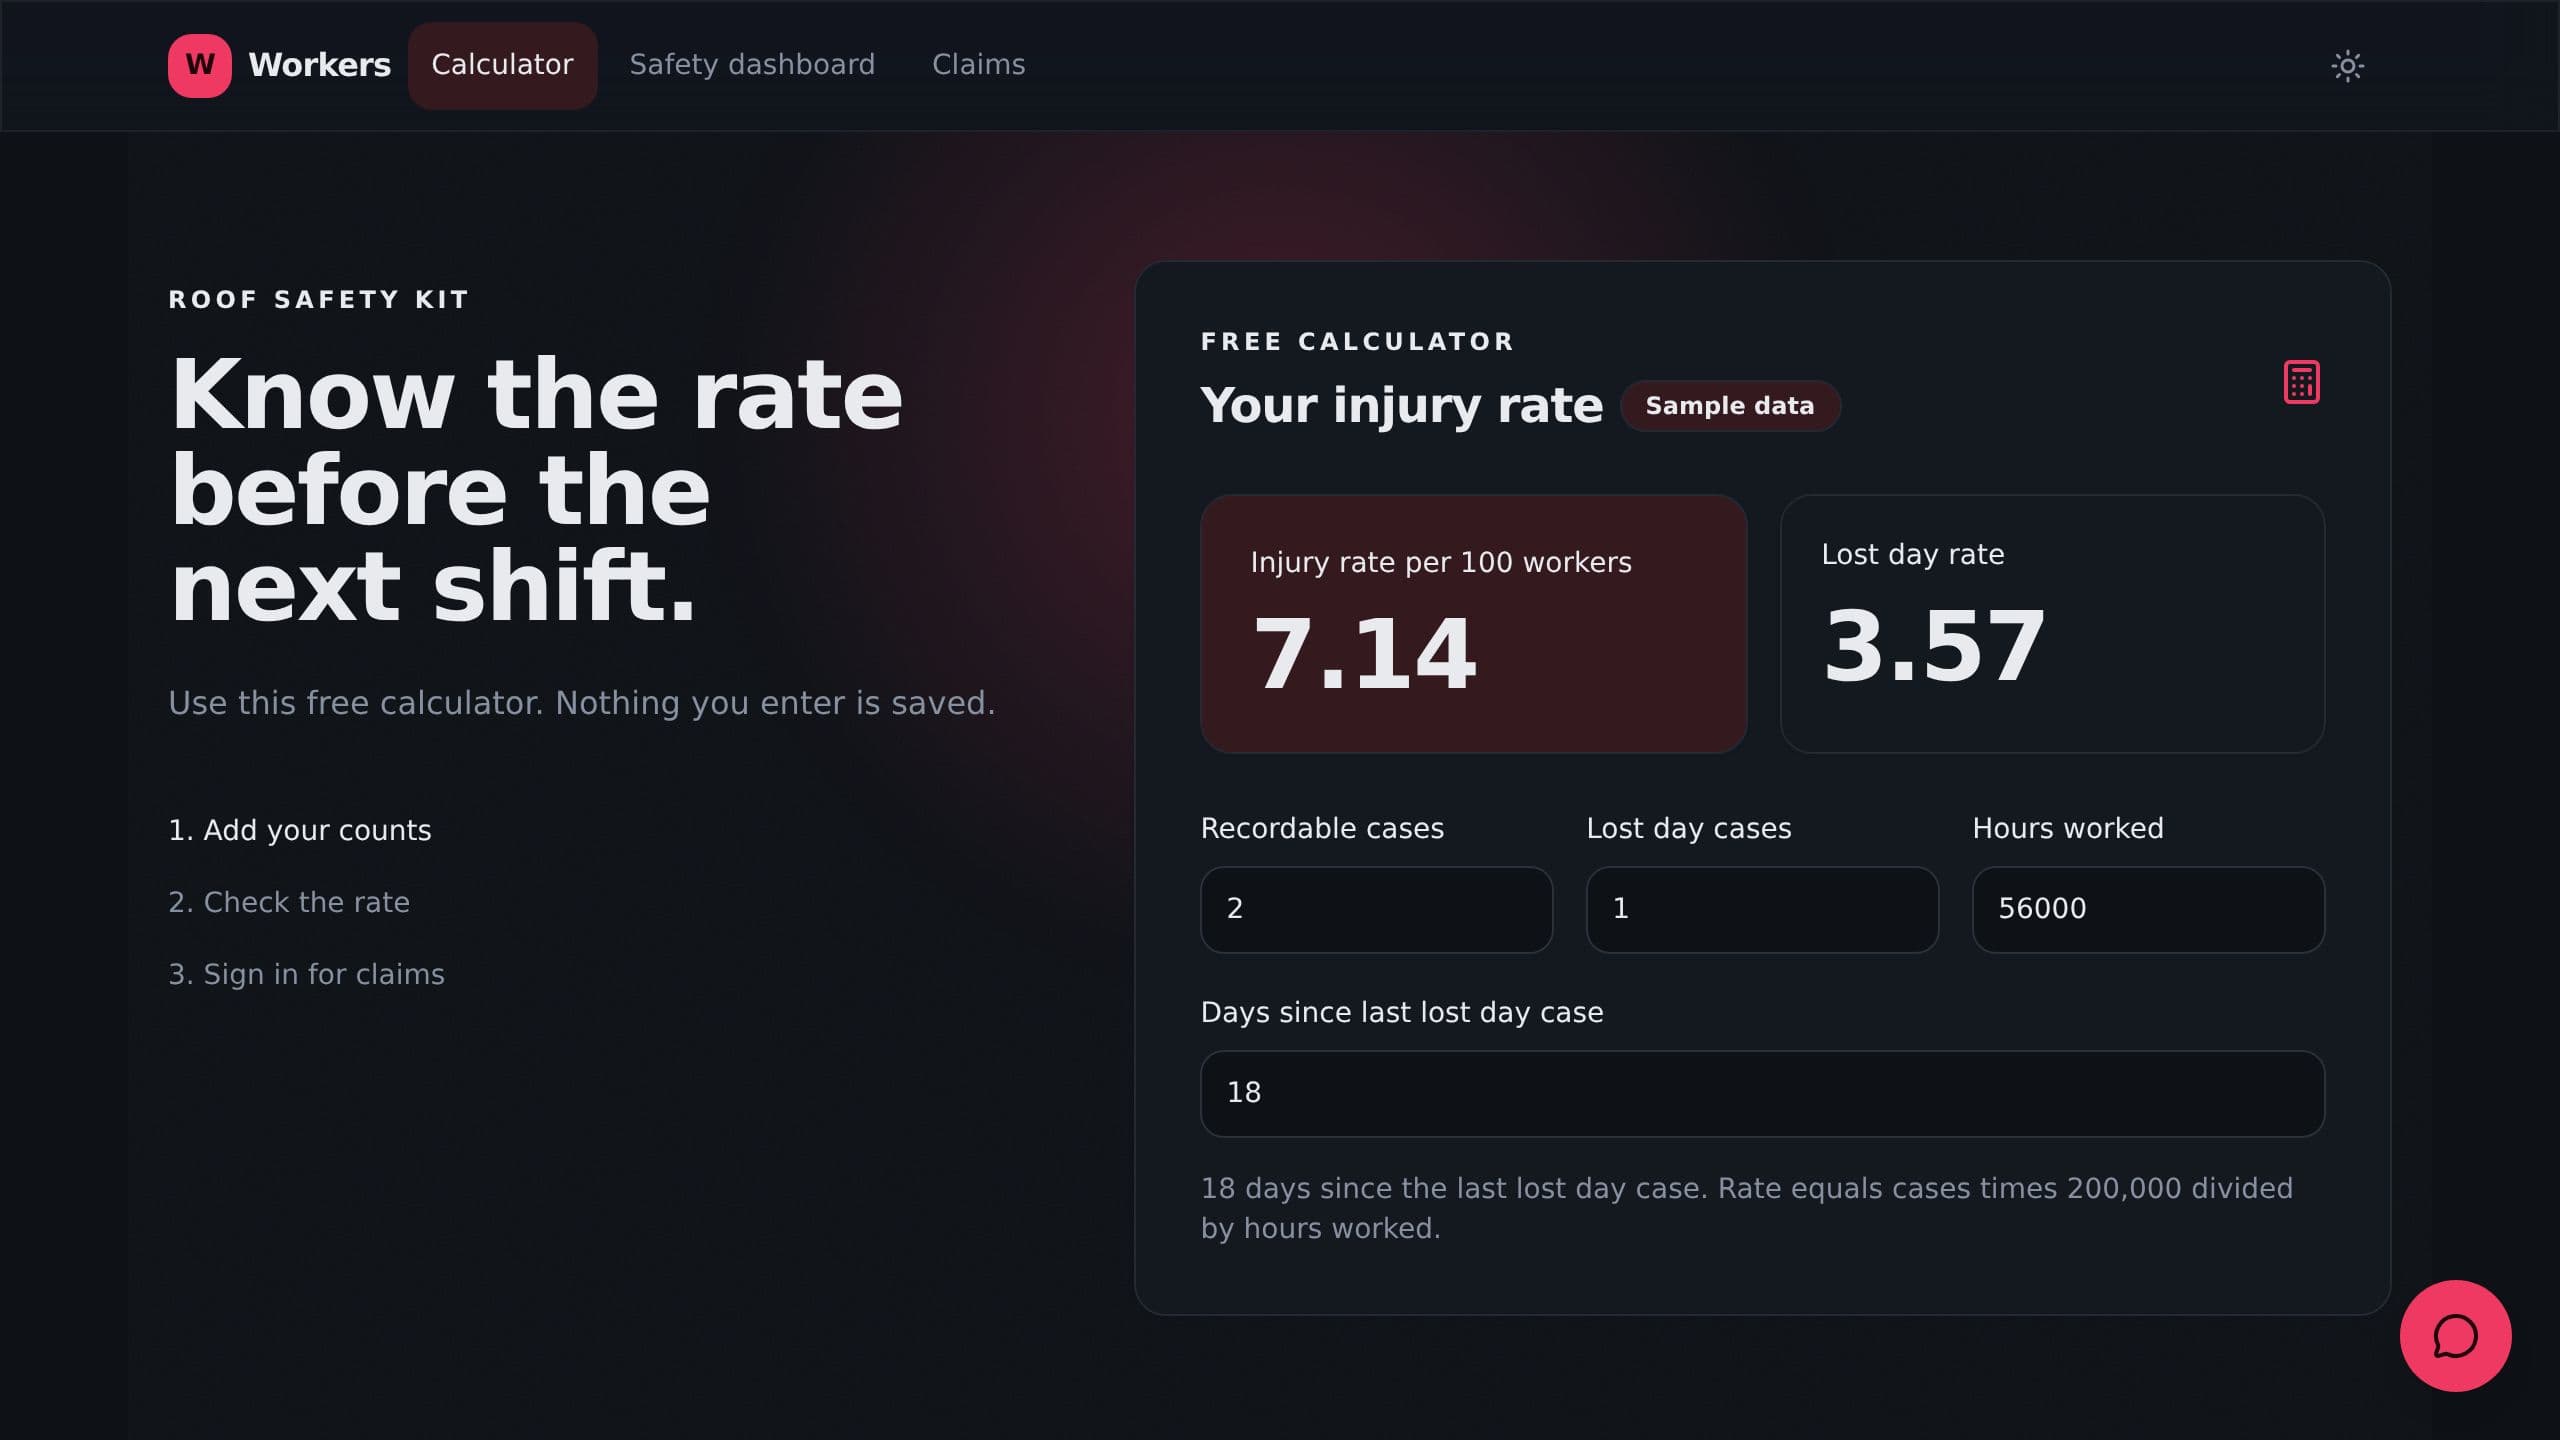
Task: Switch to Safety dashboard tab
Action: coord(752,66)
